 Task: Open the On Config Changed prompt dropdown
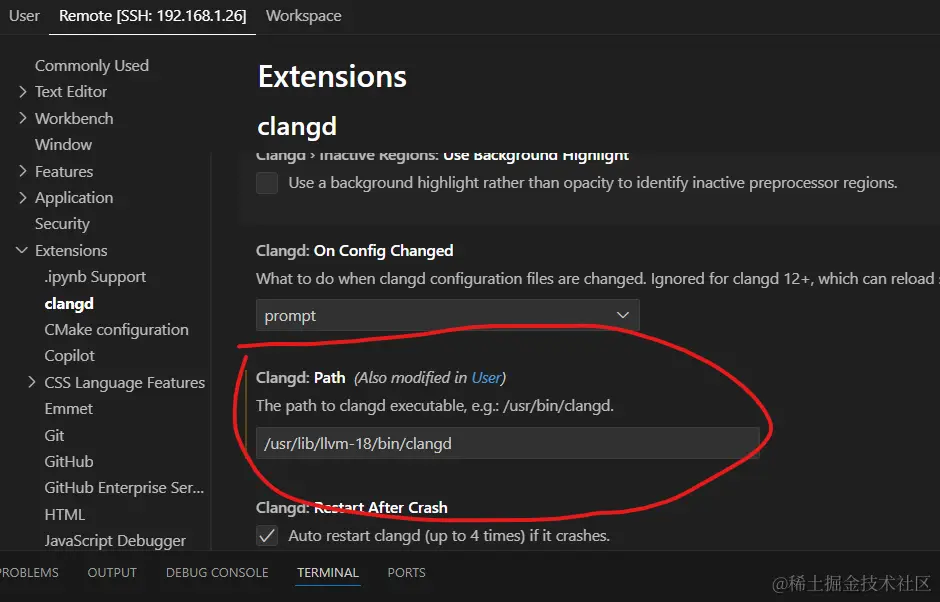click(447, 315)
